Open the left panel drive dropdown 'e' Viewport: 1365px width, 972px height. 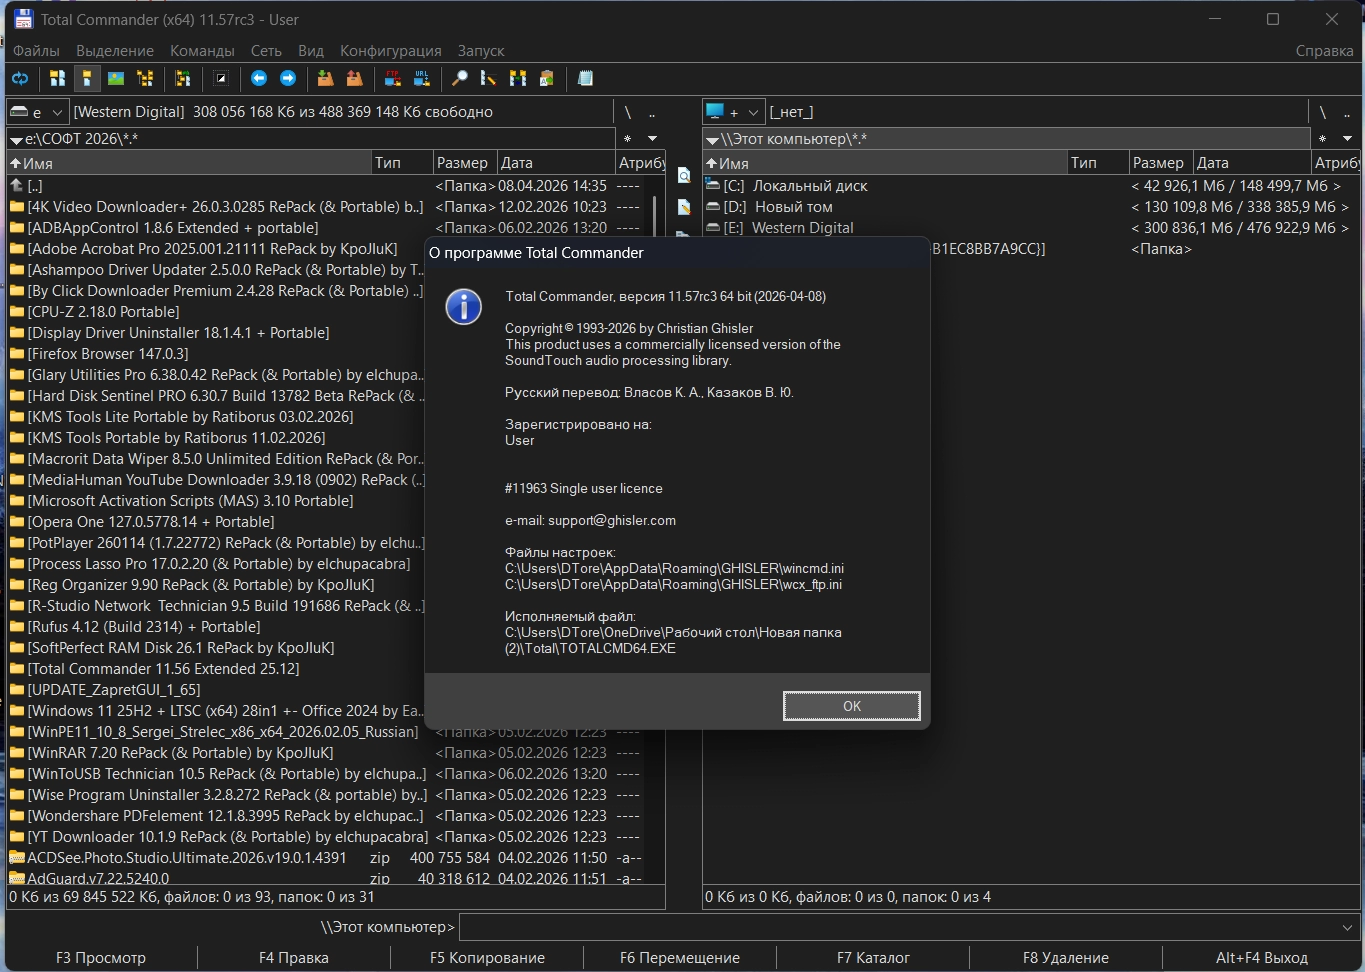(x=37, y=112)
